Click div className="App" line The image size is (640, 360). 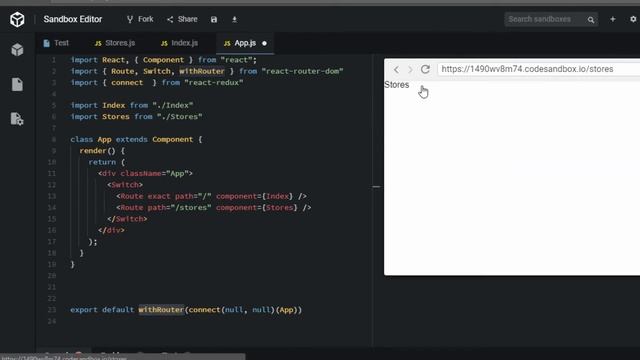click(x=145, y=173)
